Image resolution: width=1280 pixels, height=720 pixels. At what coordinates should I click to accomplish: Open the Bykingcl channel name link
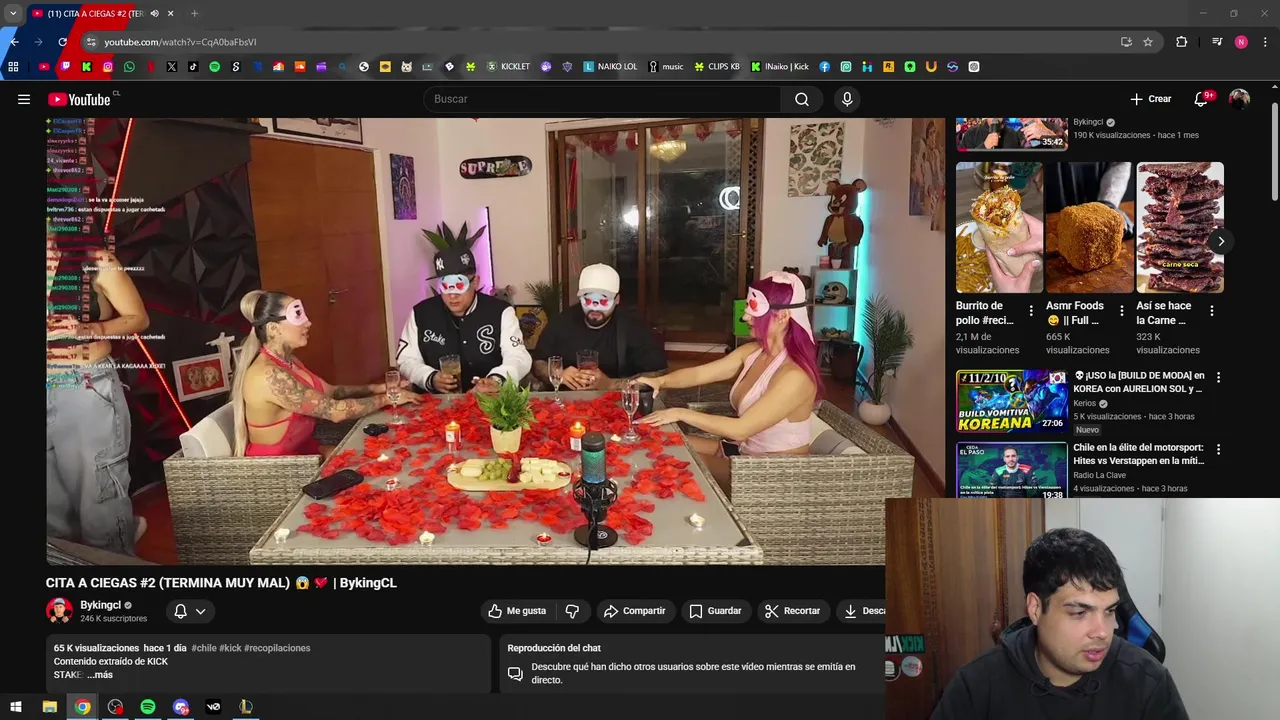tap(100, 605)
